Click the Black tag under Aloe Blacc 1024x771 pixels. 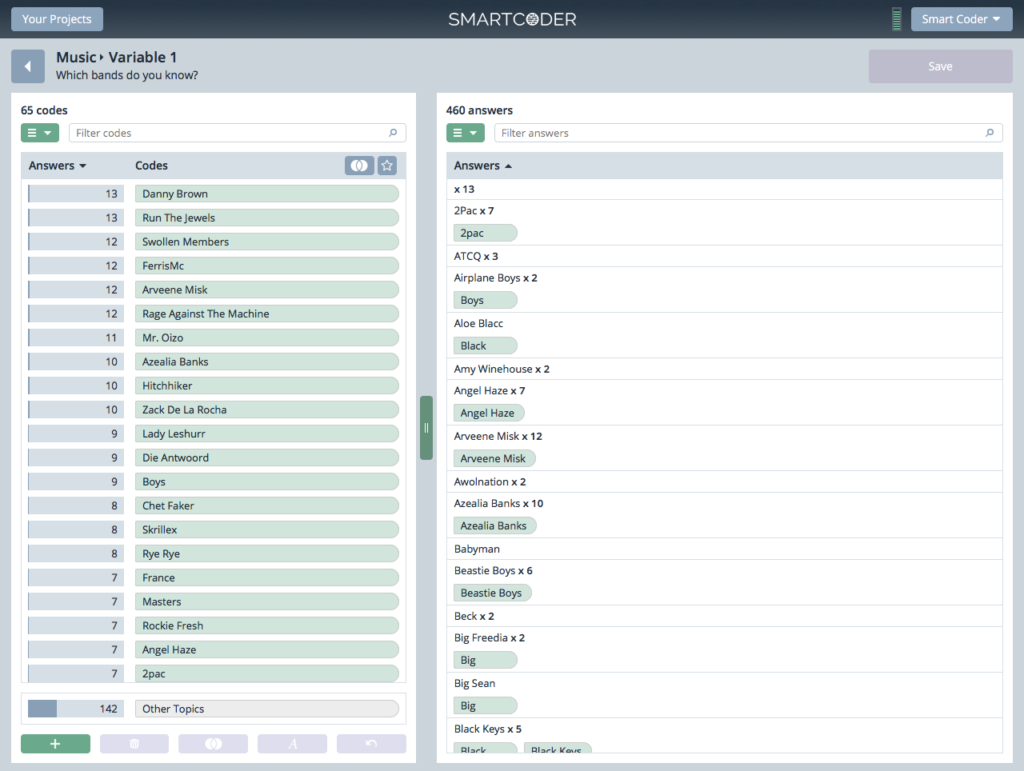click(x=485, y=345)
